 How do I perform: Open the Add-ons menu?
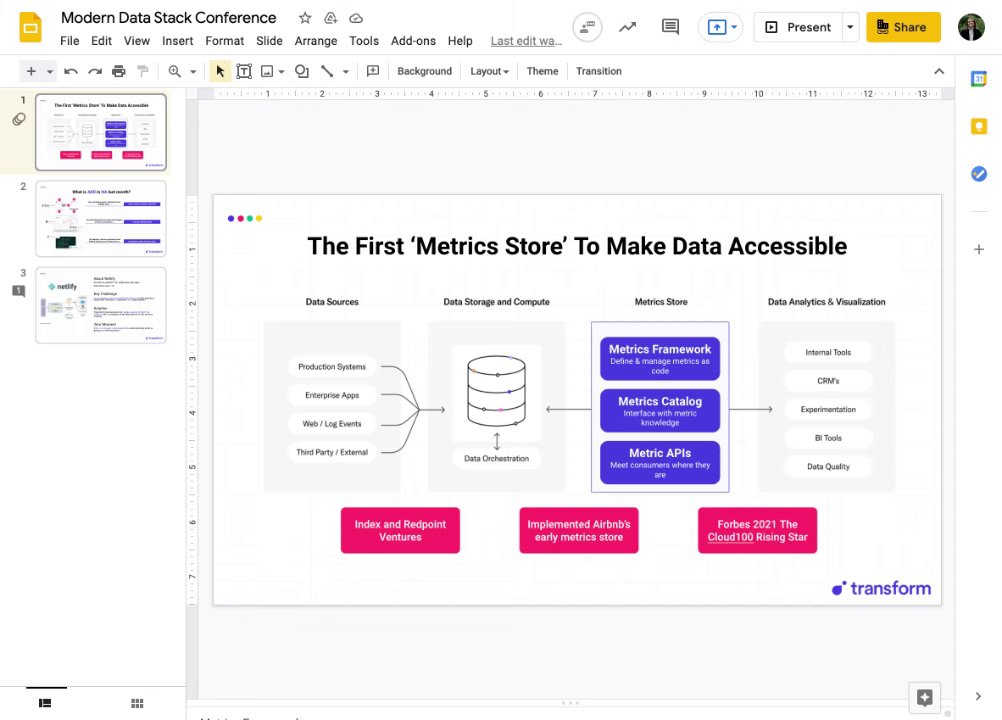[x=413, y=41]
